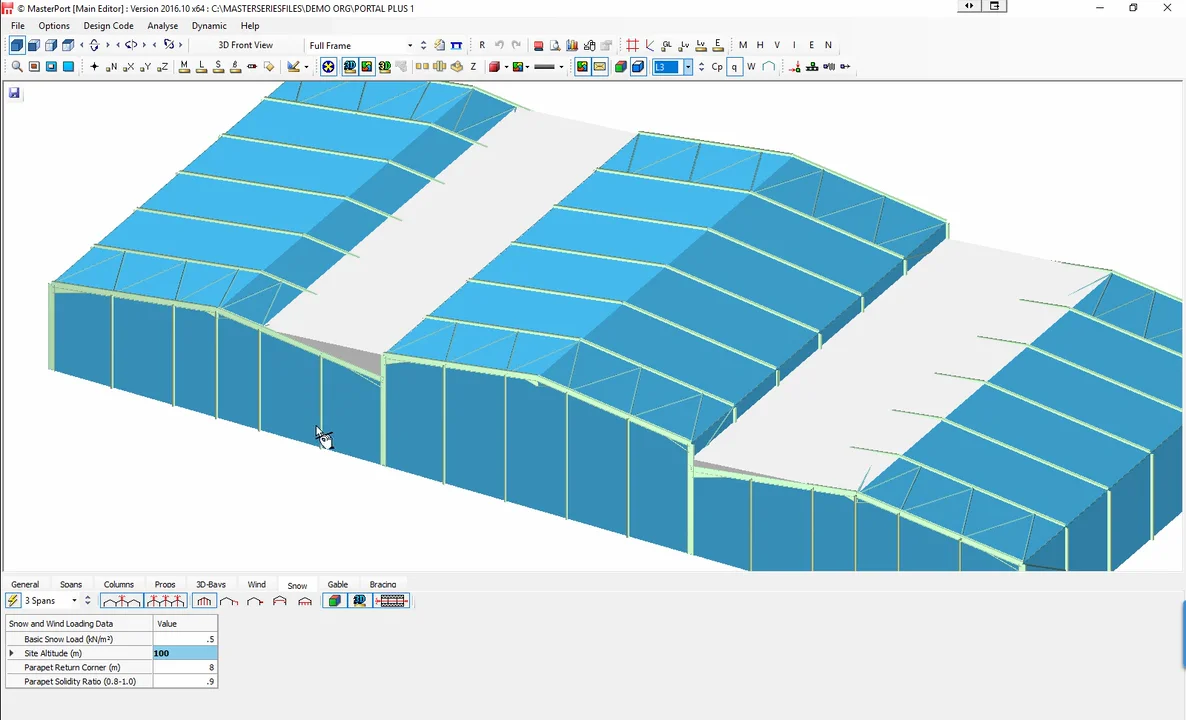Open the red cube colour picker dropdown
This screenshot has height=720, width=1186.
(x=507, y=67)
